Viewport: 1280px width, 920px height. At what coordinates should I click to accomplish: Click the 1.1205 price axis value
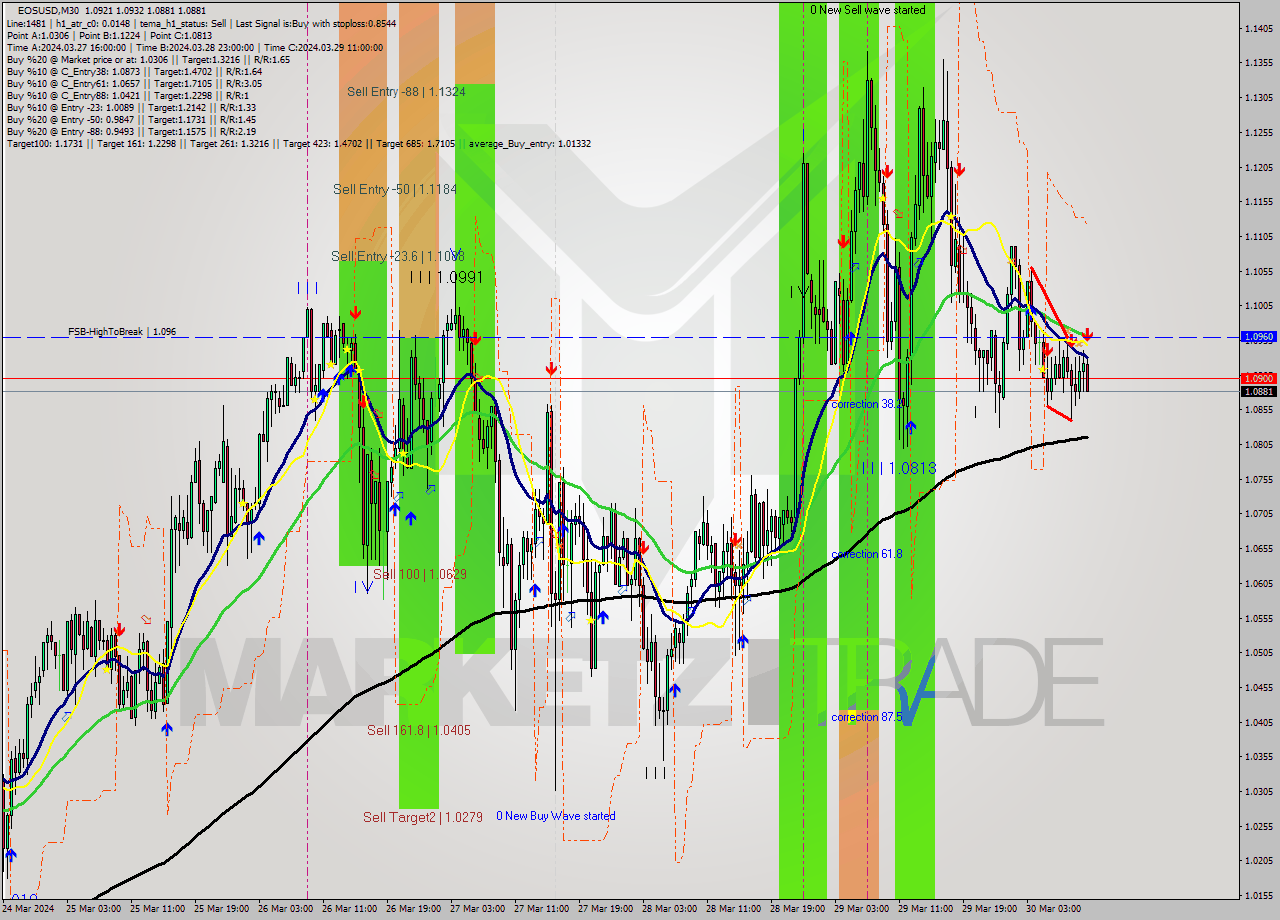pos(1258,167)
